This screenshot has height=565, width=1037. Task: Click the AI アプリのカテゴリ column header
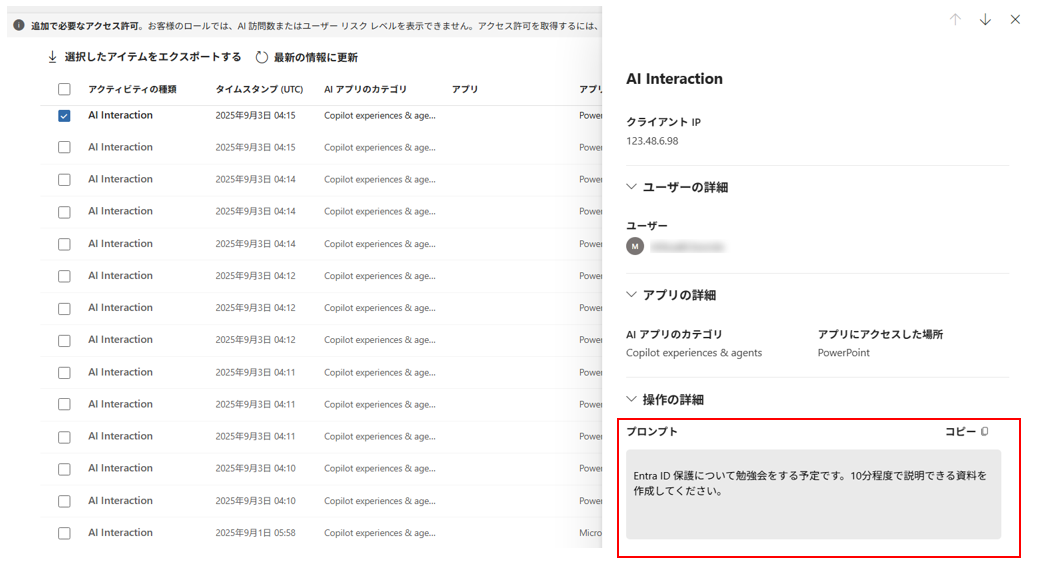click(x=365, y=89)
